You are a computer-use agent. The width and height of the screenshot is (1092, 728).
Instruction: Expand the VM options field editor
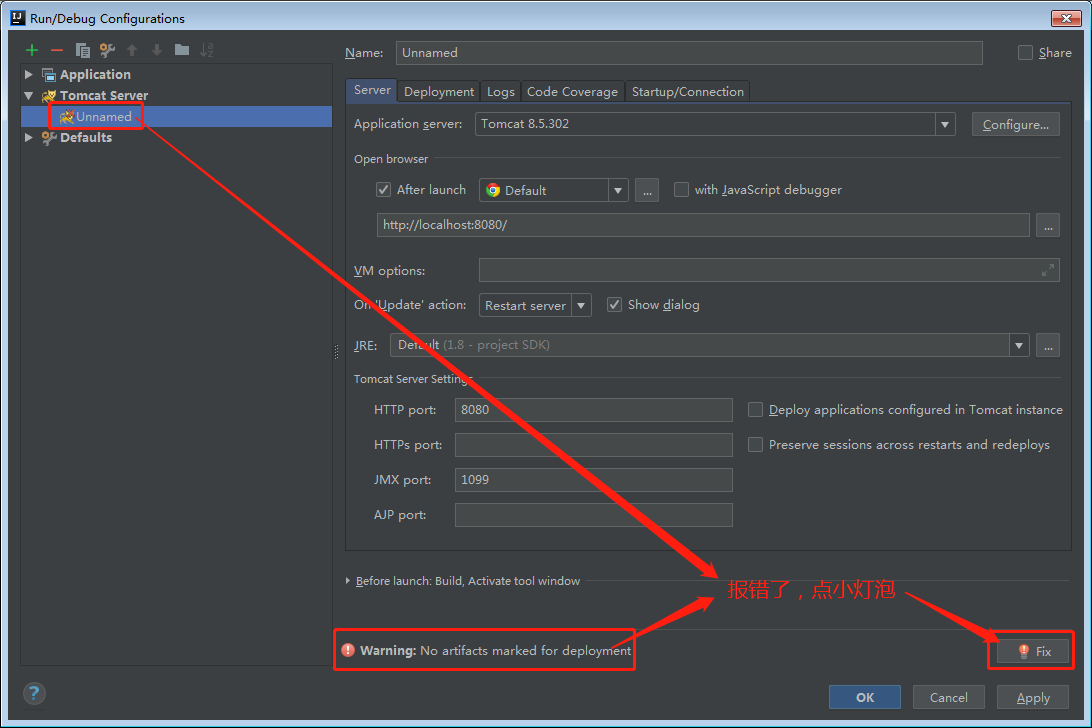point(1047,270)
